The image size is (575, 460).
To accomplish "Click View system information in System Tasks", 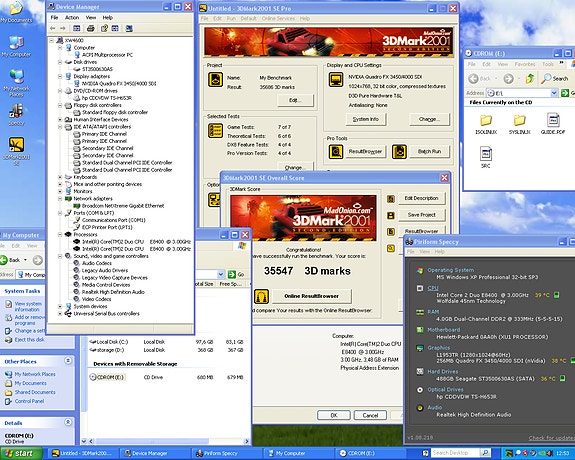I will [x=28, y=306].
